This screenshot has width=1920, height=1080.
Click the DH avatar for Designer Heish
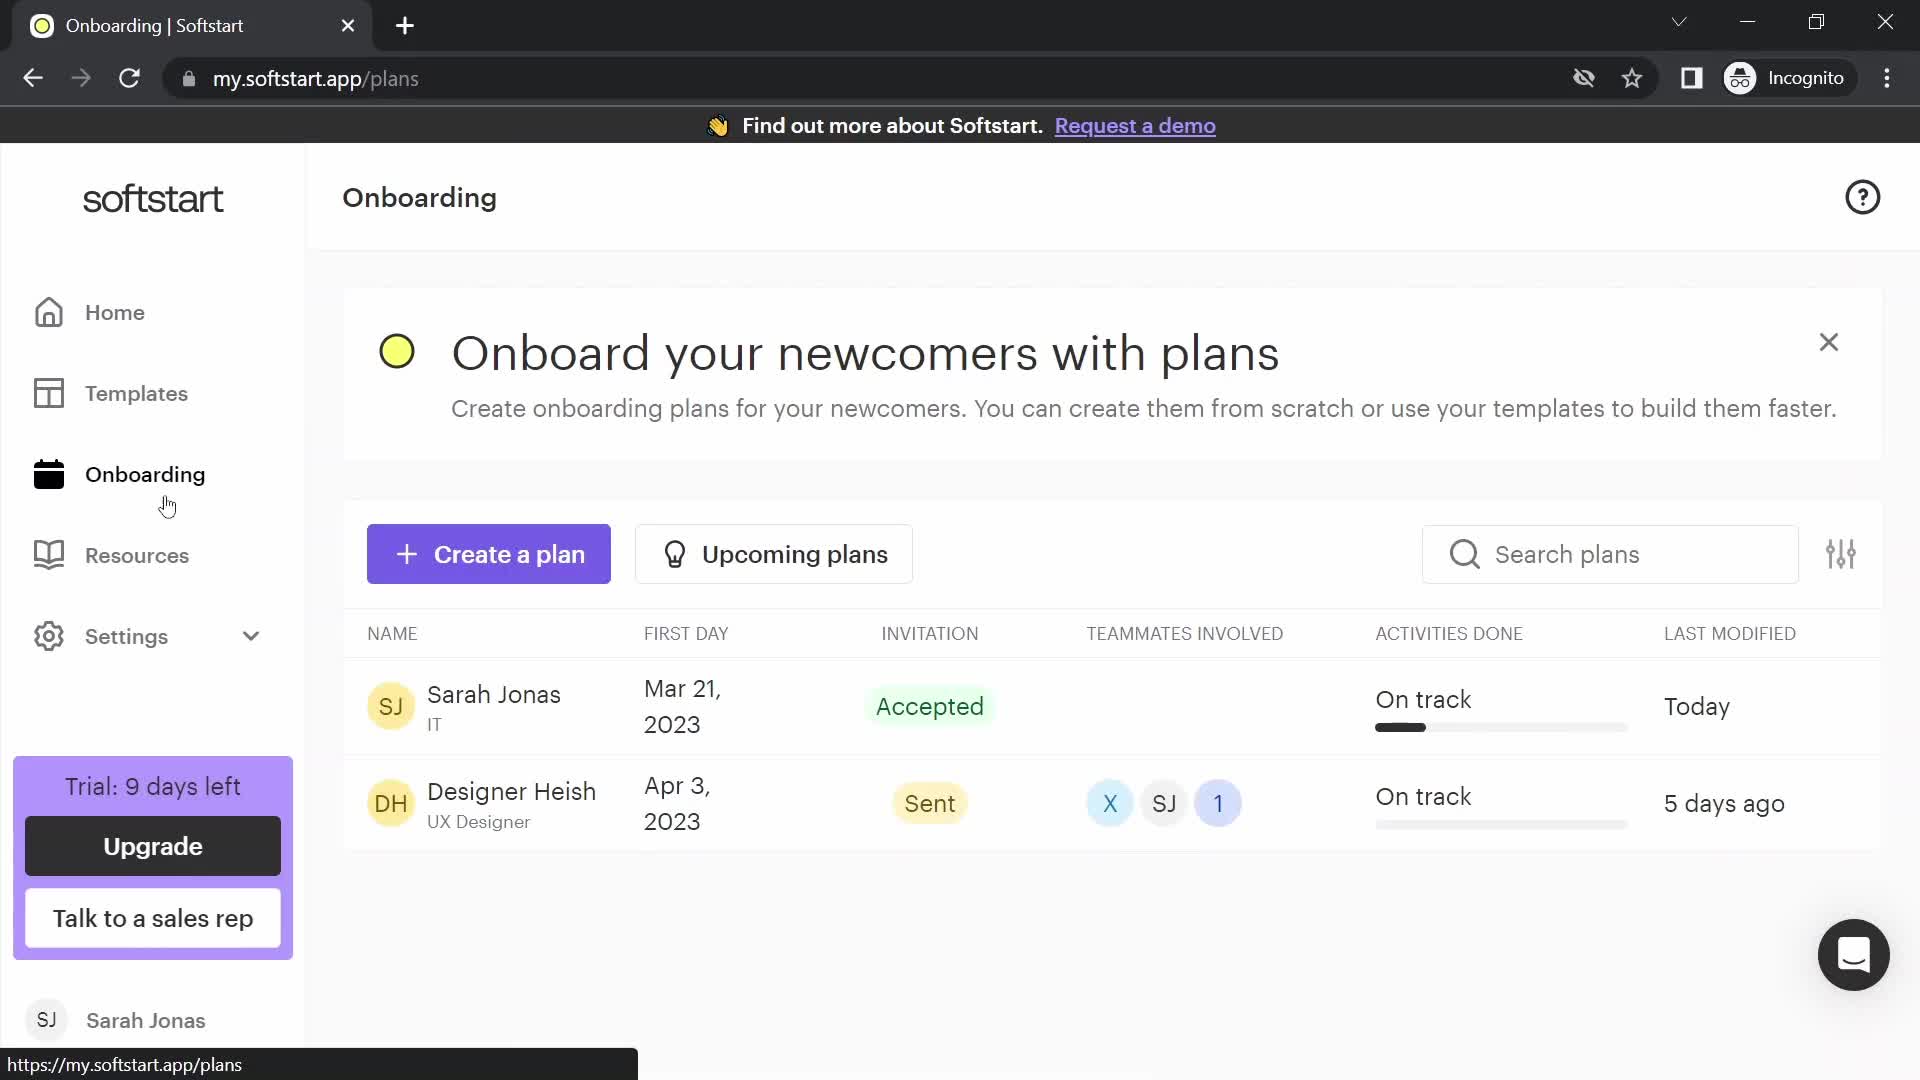point(391,803)
